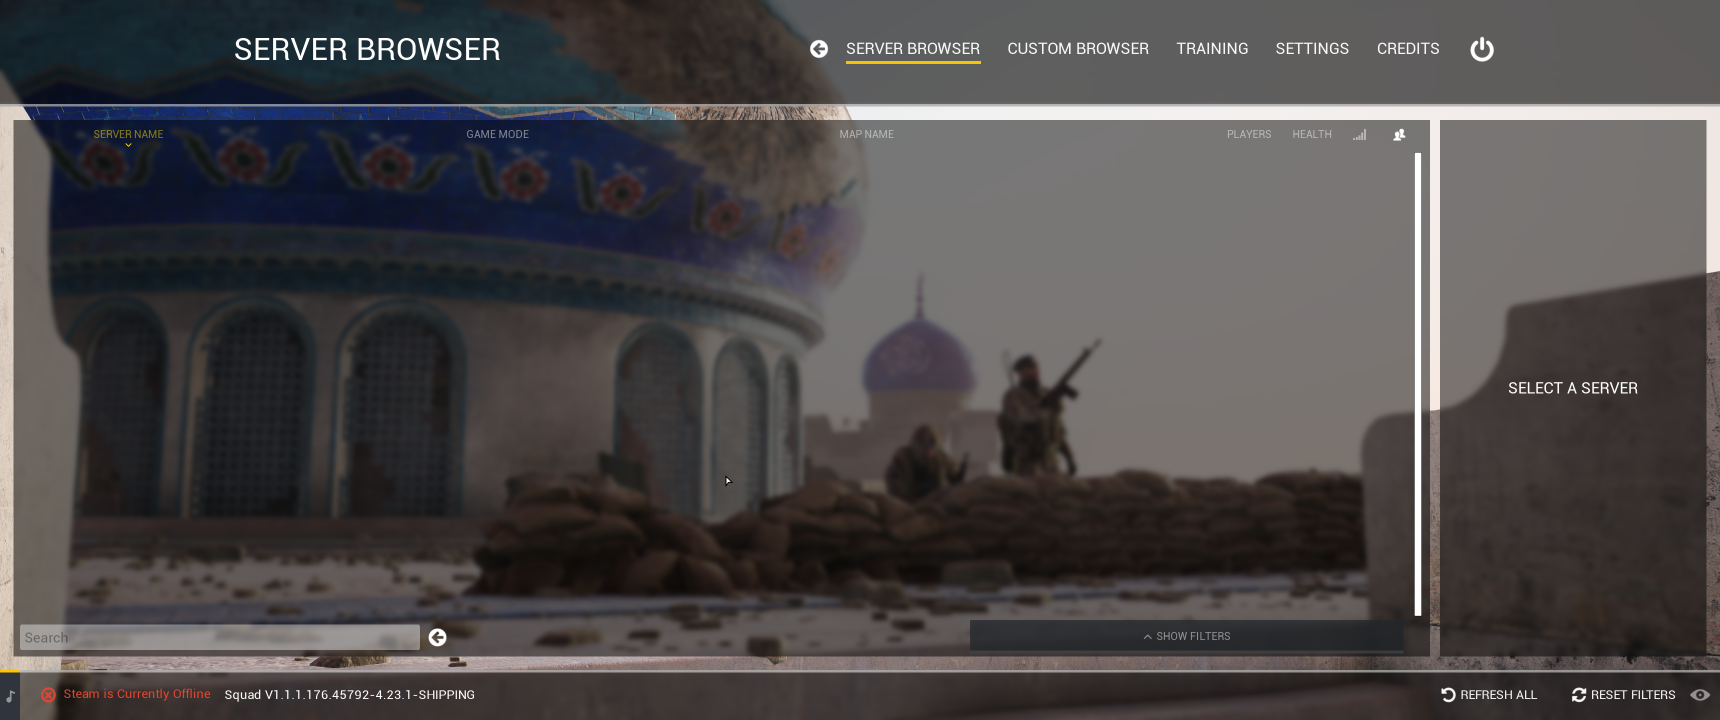Click the arrow icon next to Search
The width and height of the screenshot is (1720, 720).
click(x=438, y=638)
